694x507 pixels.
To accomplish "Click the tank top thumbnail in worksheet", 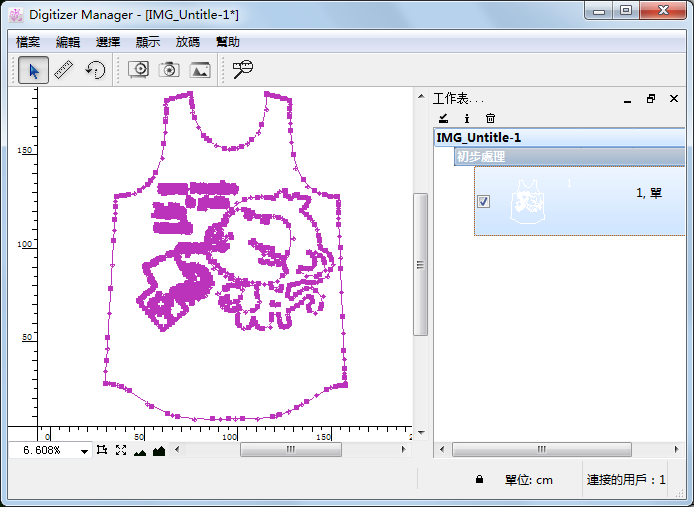I will point(528,201).
